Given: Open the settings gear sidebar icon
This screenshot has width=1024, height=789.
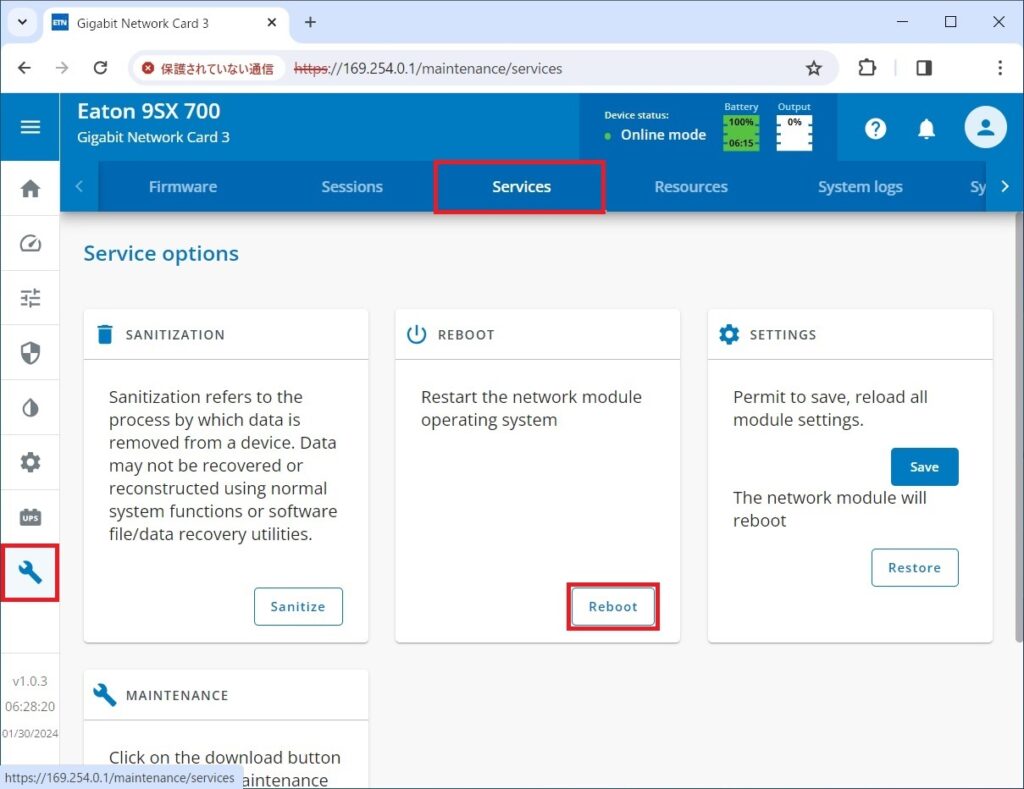Looking at the screenshot, I should tap(30, 462).
